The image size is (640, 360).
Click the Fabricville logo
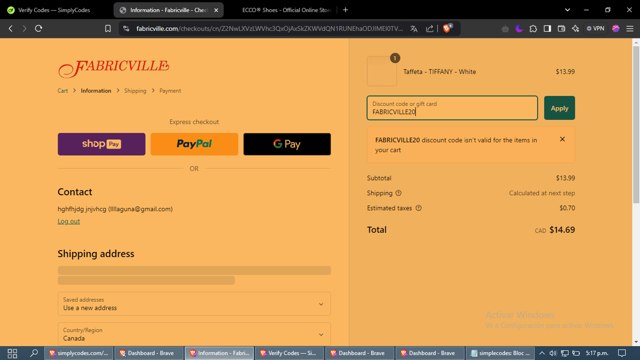(113, 68)
